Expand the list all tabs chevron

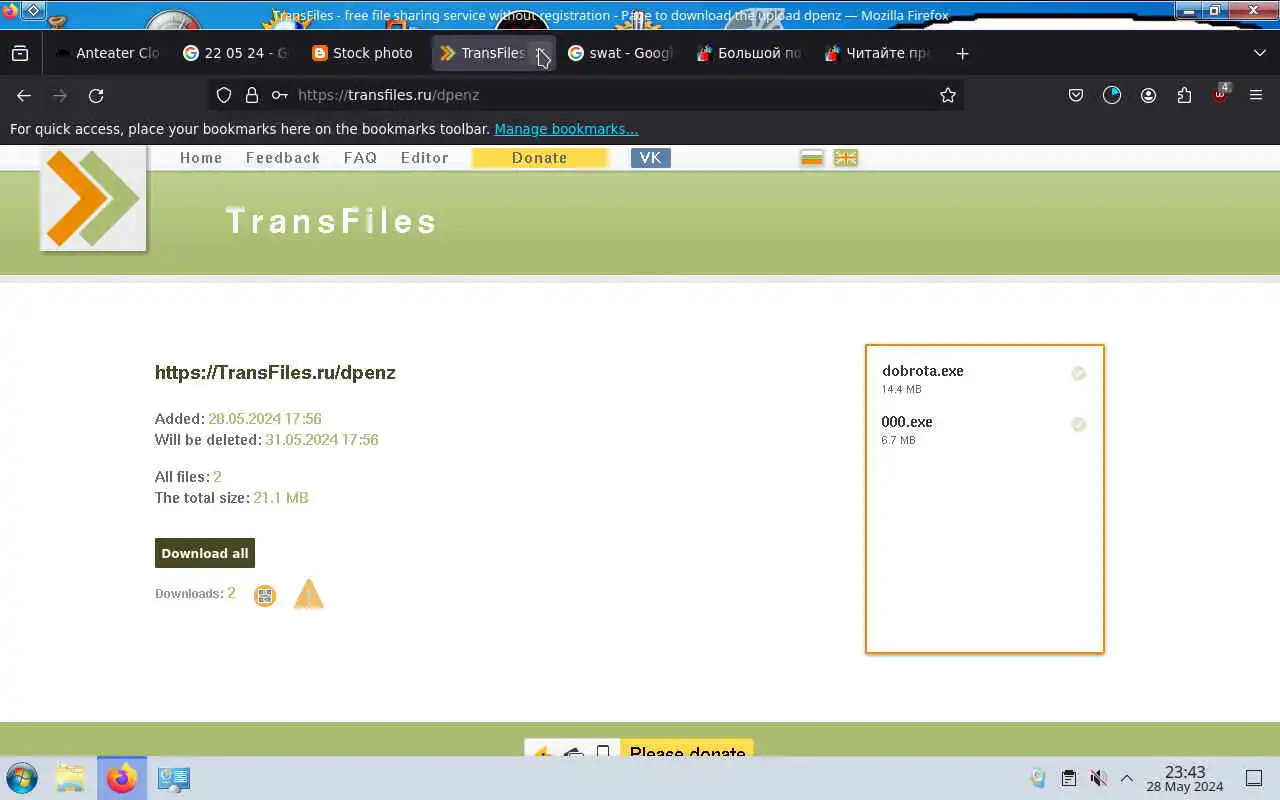pyautogui.click(x=1259, y=53)
